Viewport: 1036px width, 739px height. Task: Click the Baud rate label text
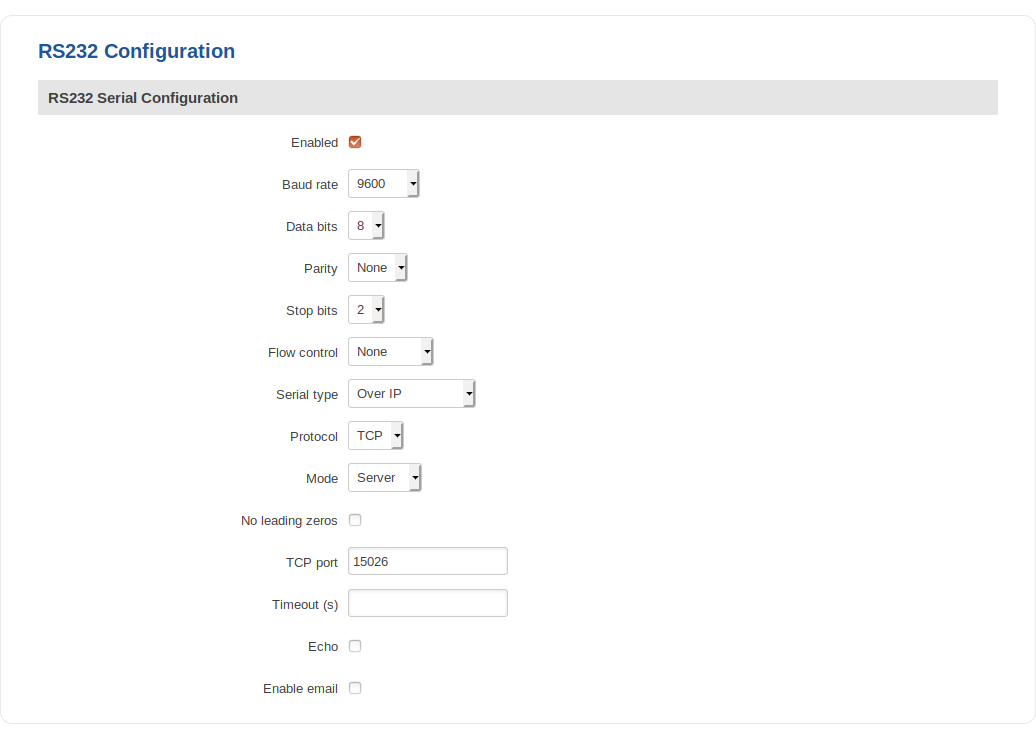click(310, 185)
